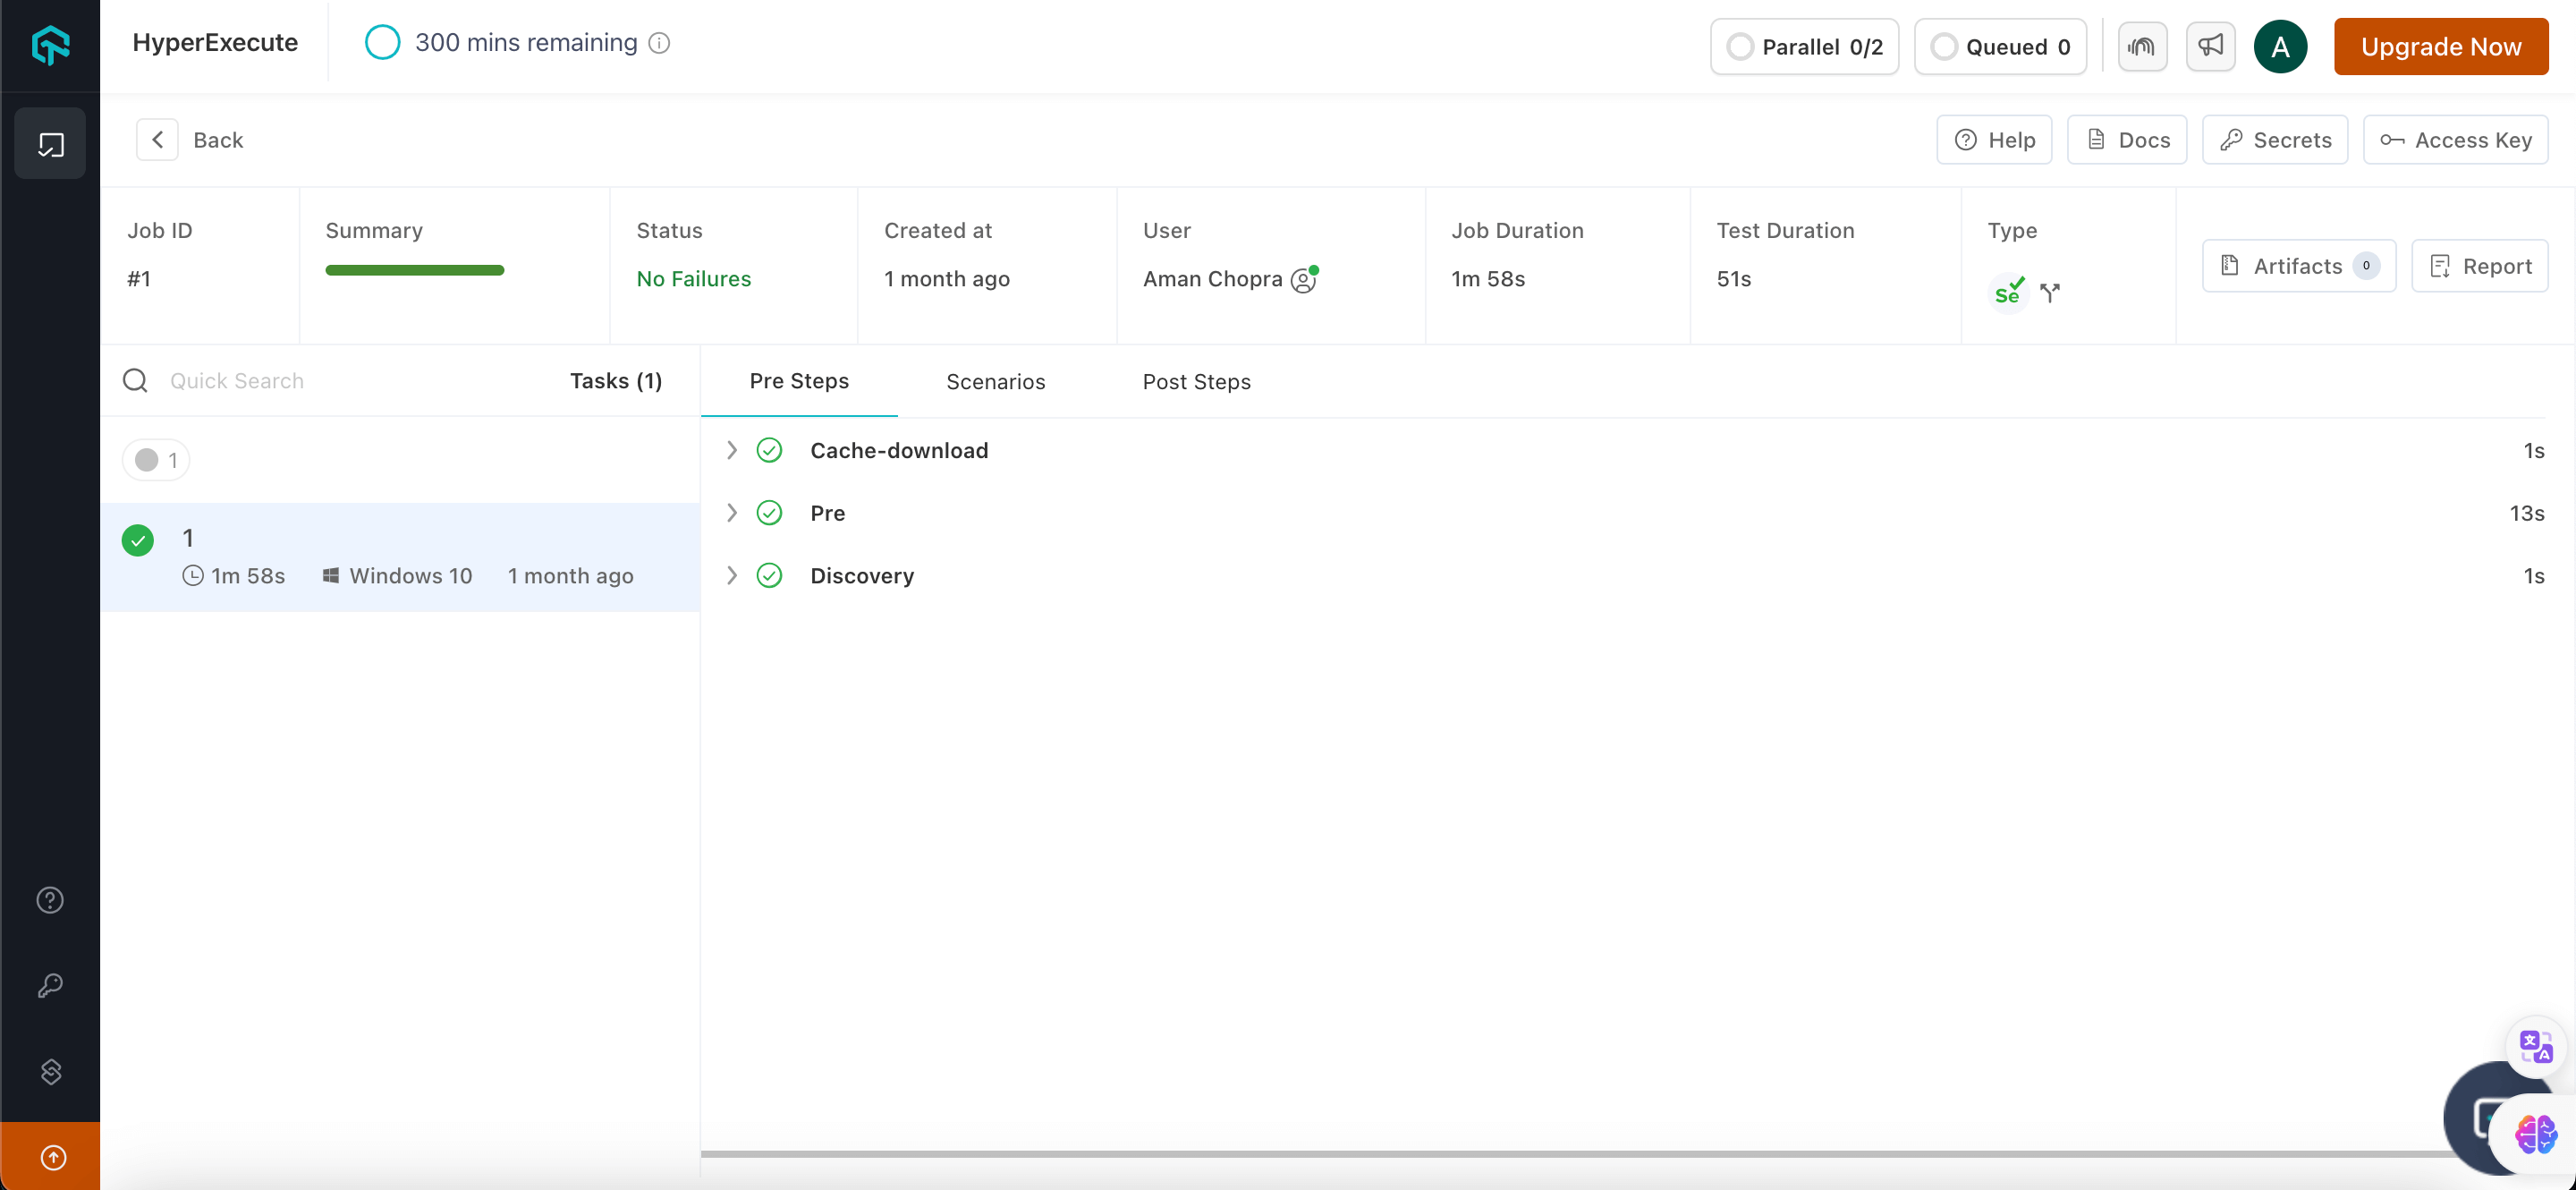Open the Artifacts button
2576x1190 pixels.
(2298, 265)
